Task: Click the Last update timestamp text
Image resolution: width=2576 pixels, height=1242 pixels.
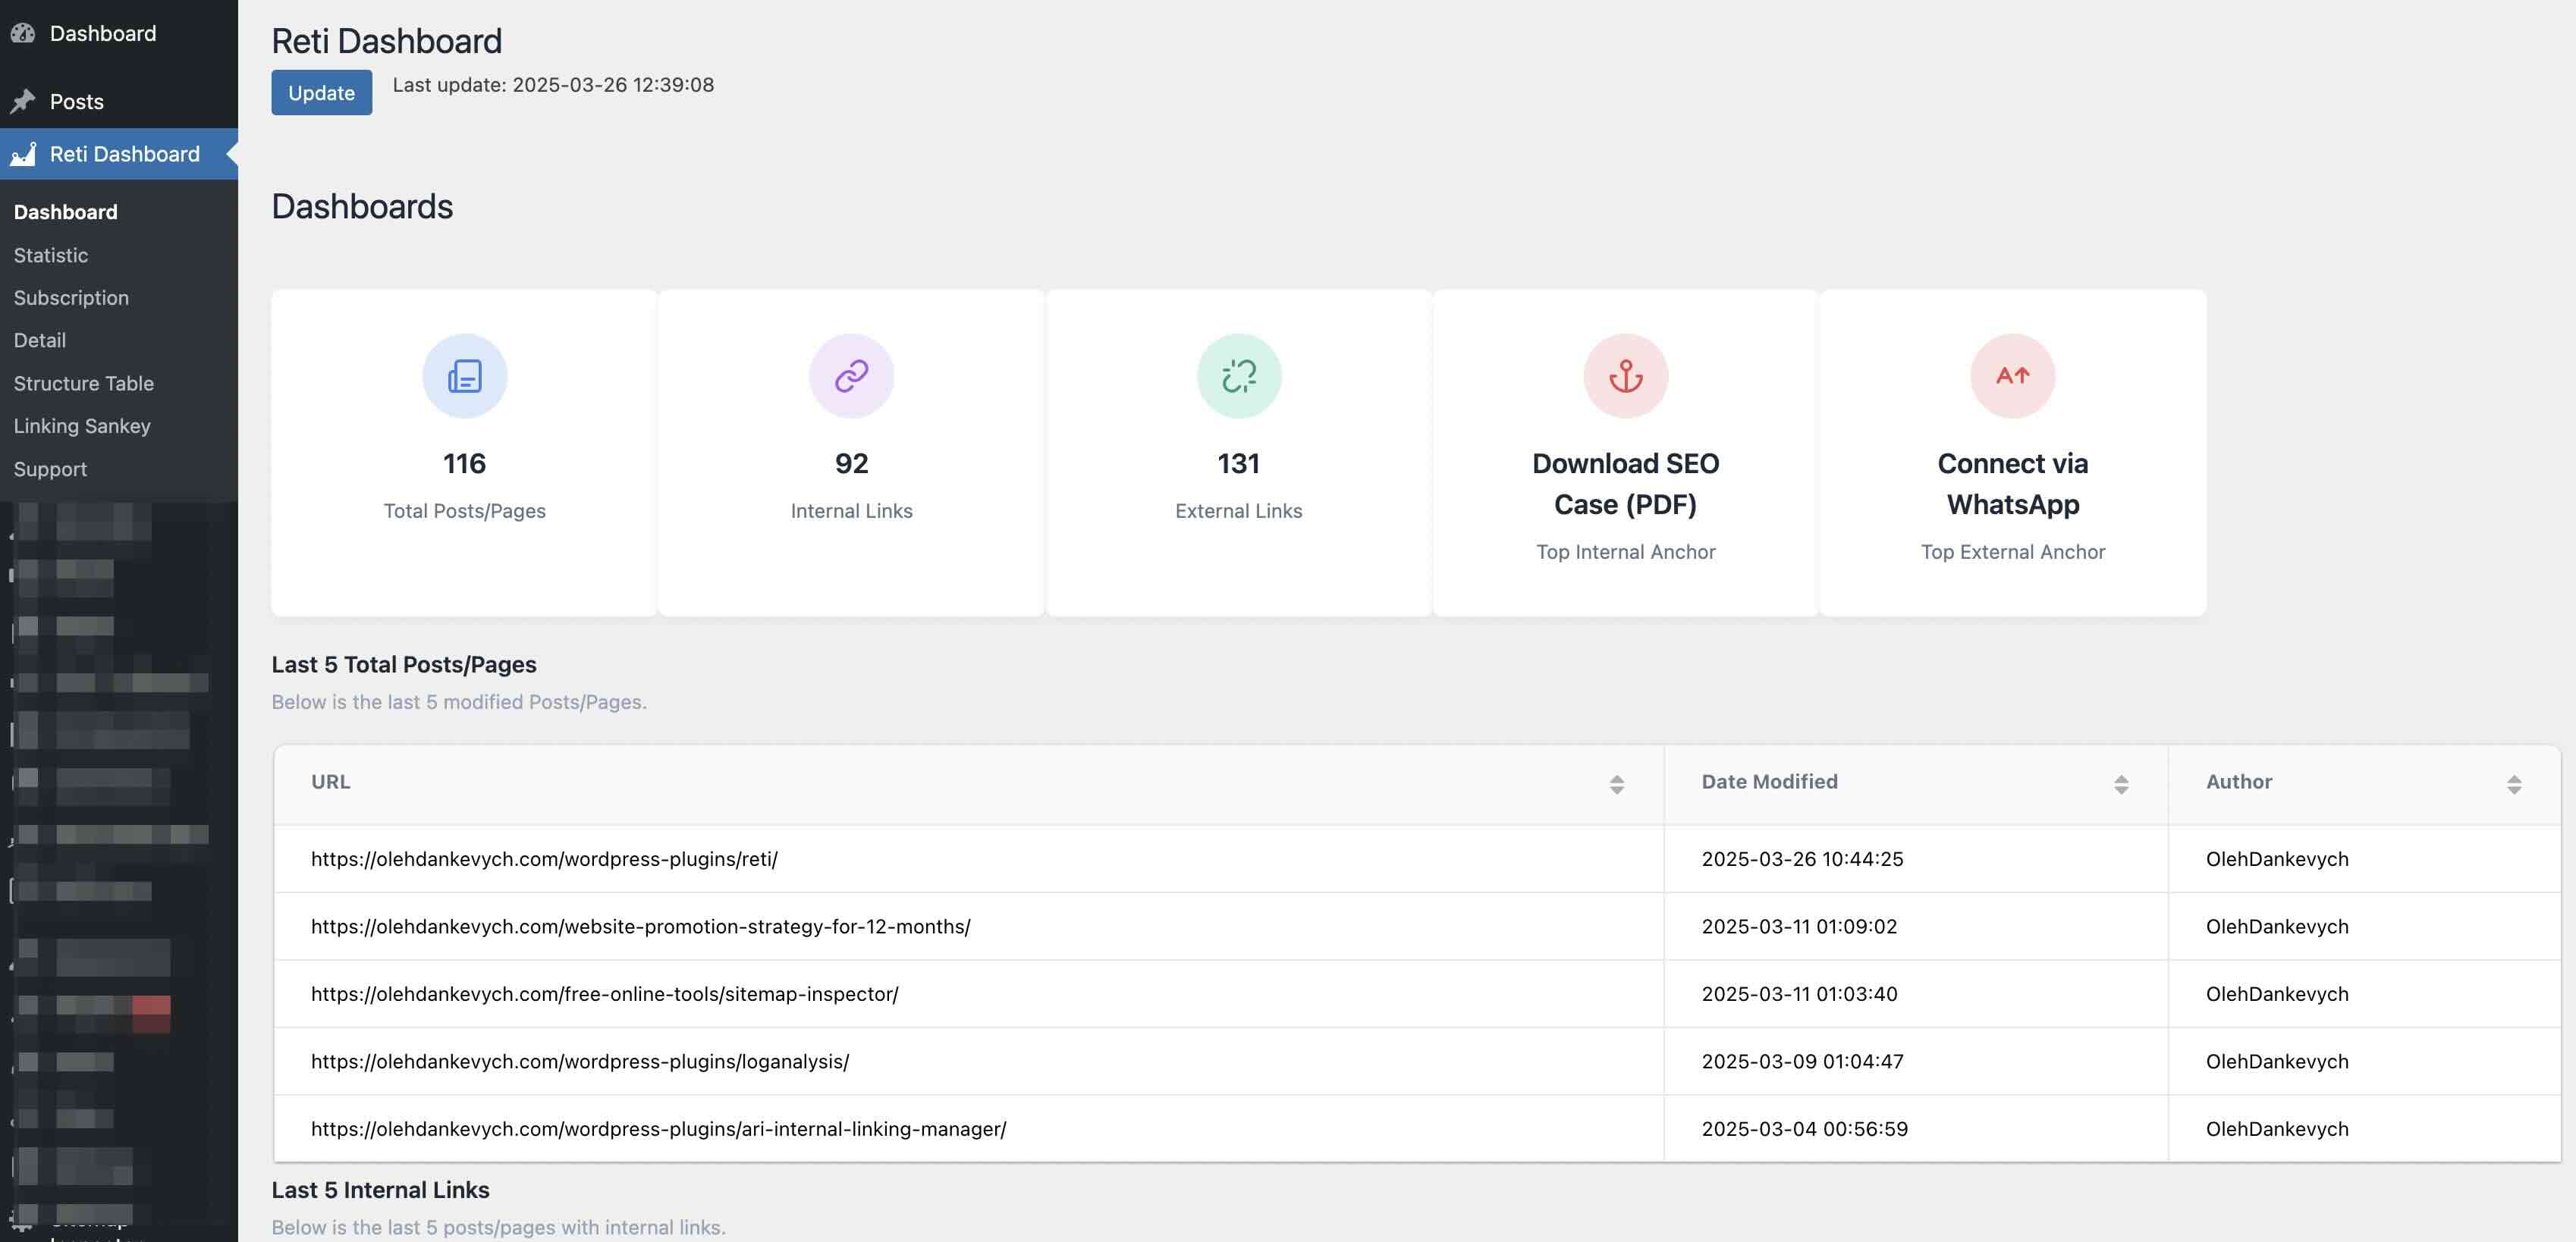Action: 553,85
